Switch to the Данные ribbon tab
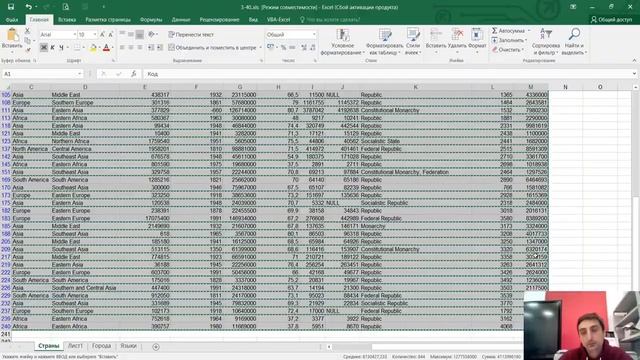 tap(181, 20)
